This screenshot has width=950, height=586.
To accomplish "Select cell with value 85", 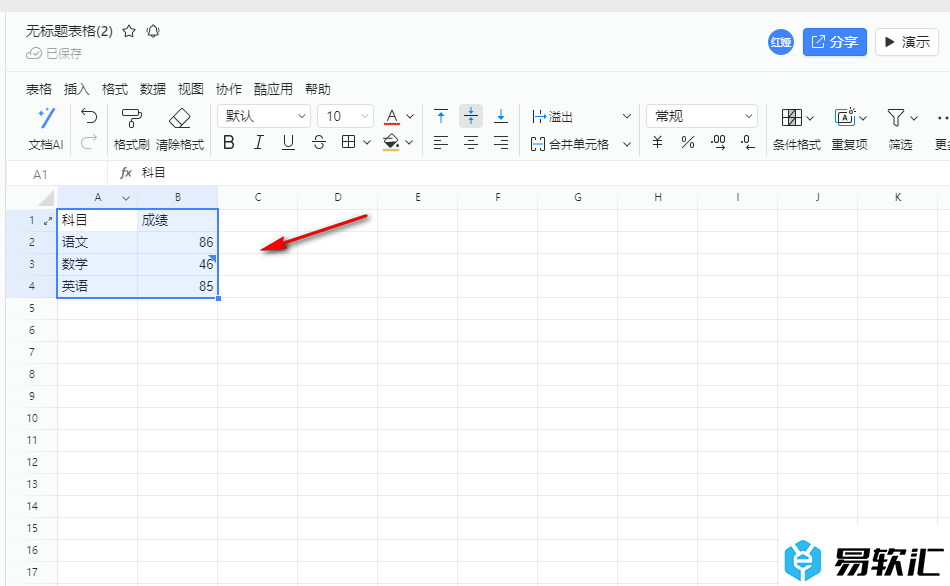I will pyautogui.click(x=178, y=286).
